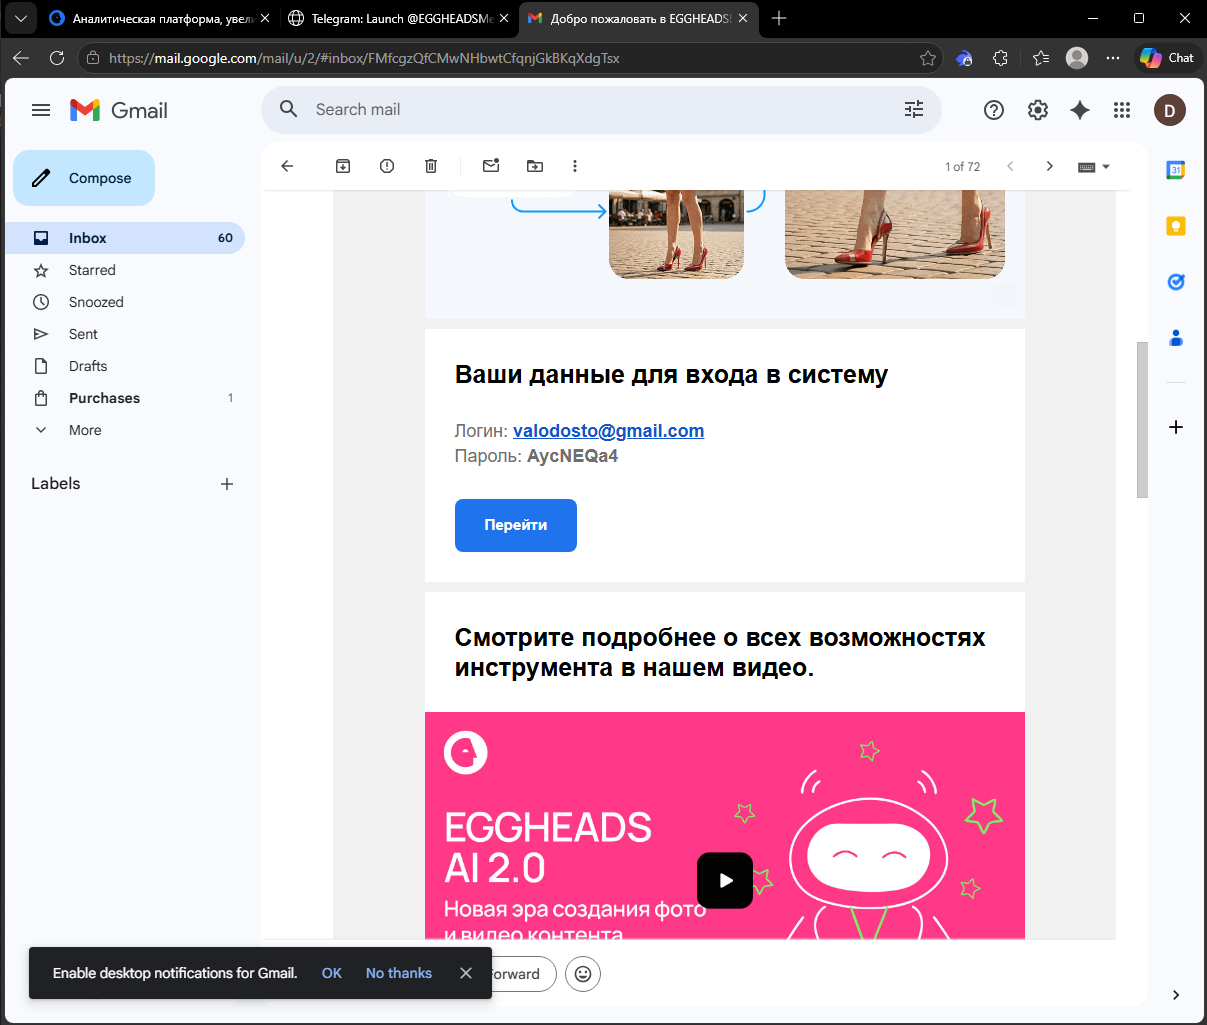This screenshot has height=1025, width=1207.
Task: Switch to Telegram Launch browser tab
Action: pos(398,18)
